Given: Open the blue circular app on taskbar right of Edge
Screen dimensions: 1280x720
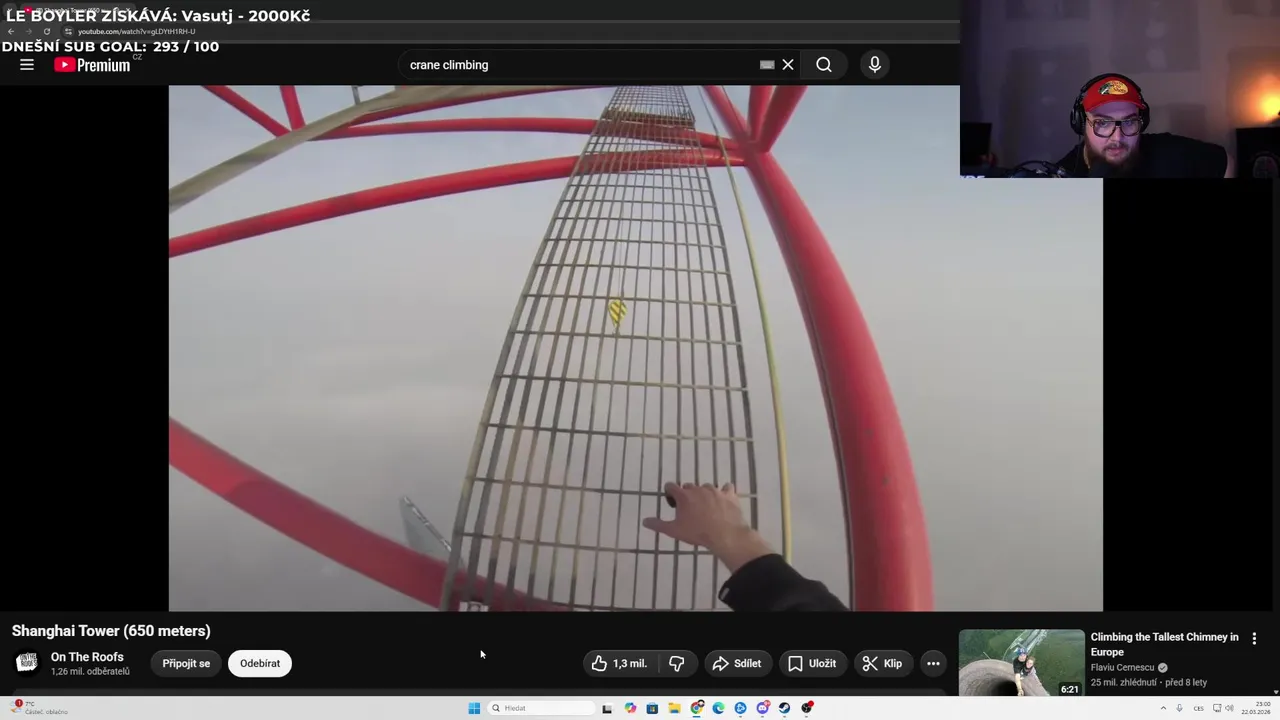Looking at the screenshot, I should (740, 708).
